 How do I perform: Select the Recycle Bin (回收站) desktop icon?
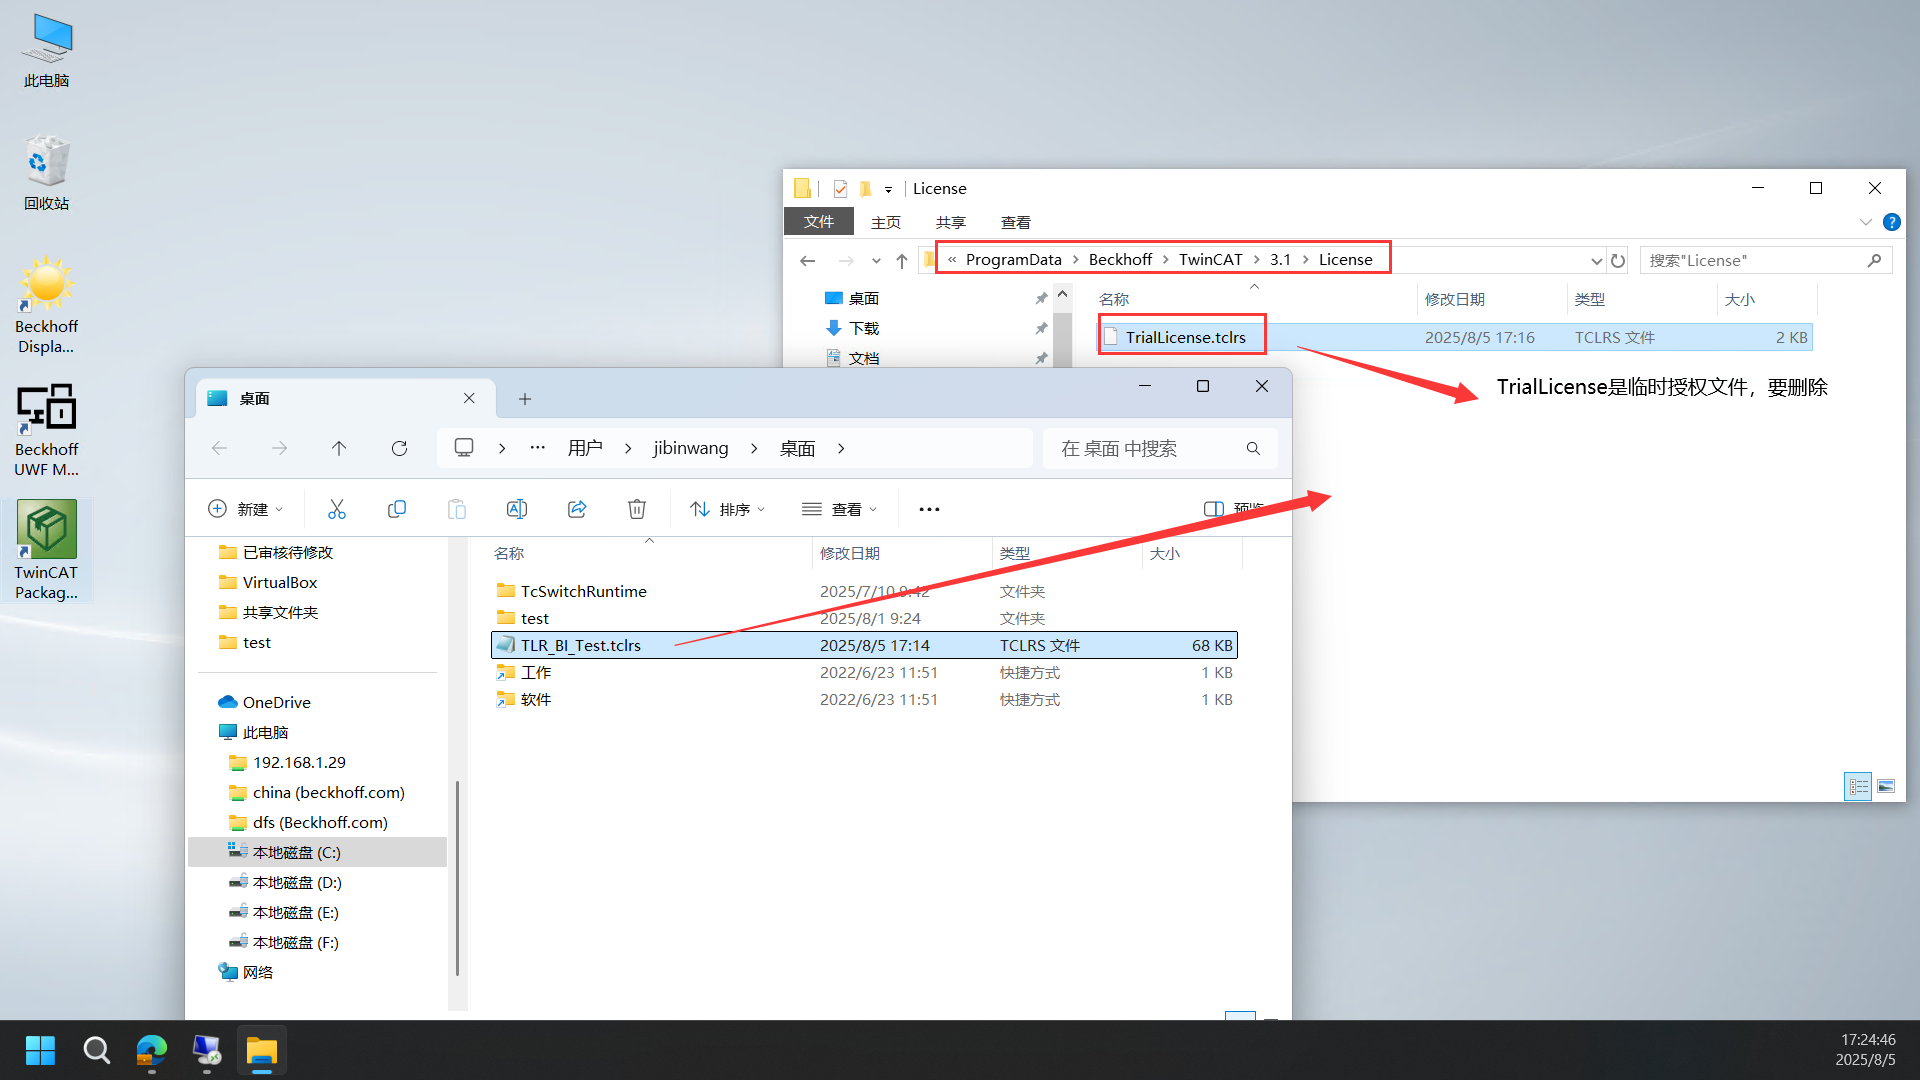coord(46,173)
